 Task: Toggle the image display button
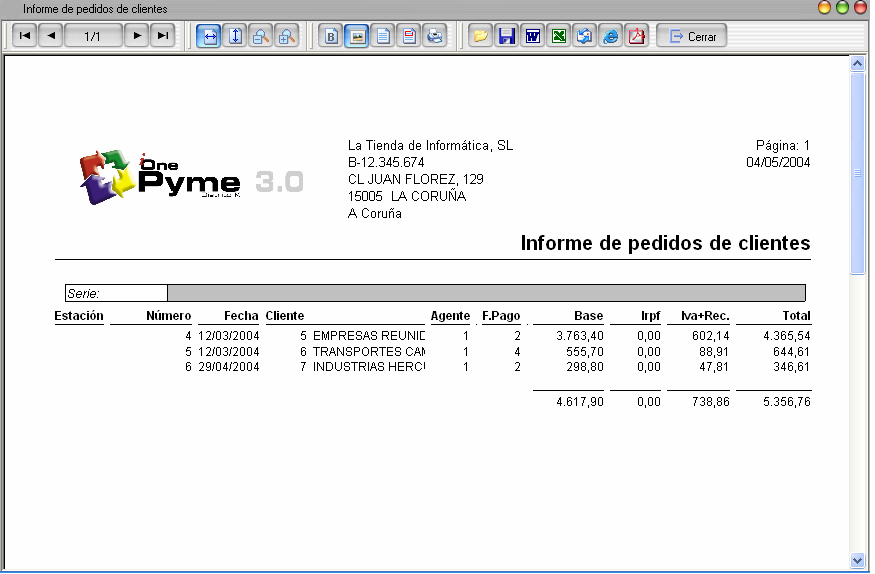(357, 36)
